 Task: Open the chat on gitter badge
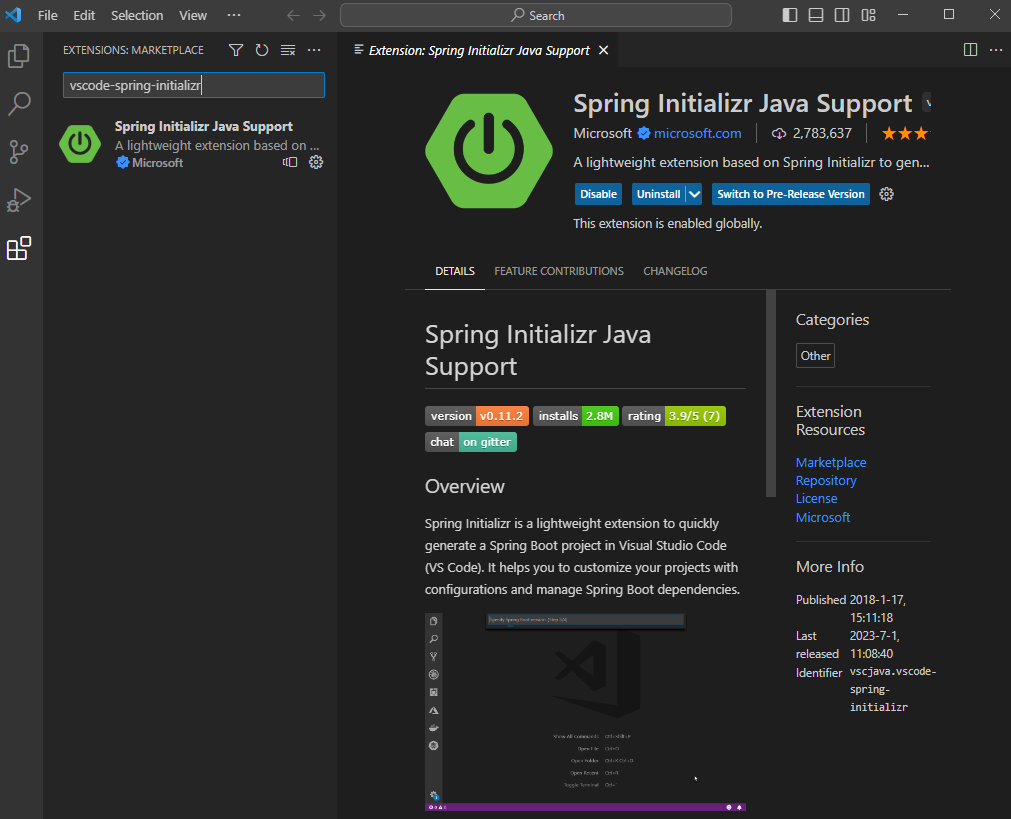[x=471, y=442]
